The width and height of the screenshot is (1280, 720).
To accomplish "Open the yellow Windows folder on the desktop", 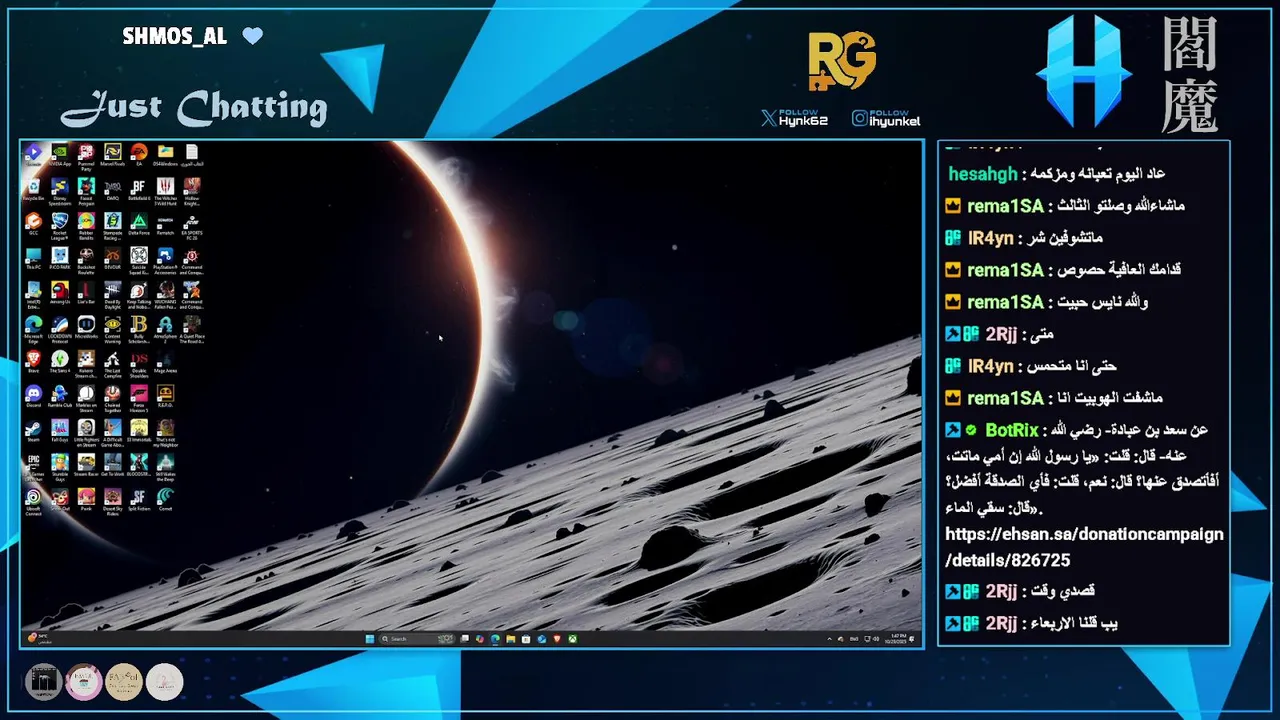I will (x=165, y=155).
